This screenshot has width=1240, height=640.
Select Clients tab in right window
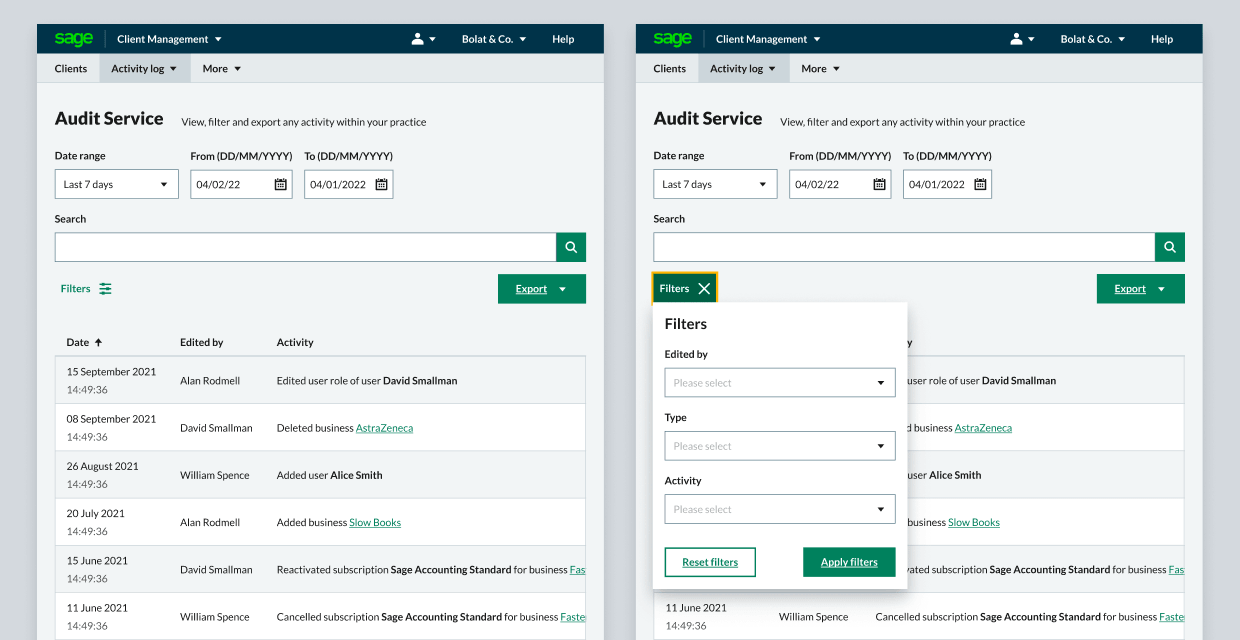(670, 68)
